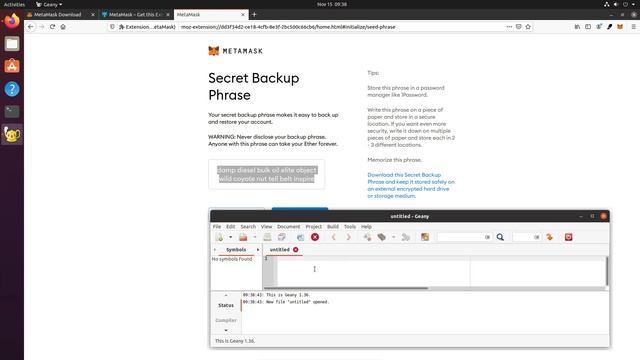Open the page actions three-dots menu in URL bar
The image size is (640, 360).
[x=509, y=27]
